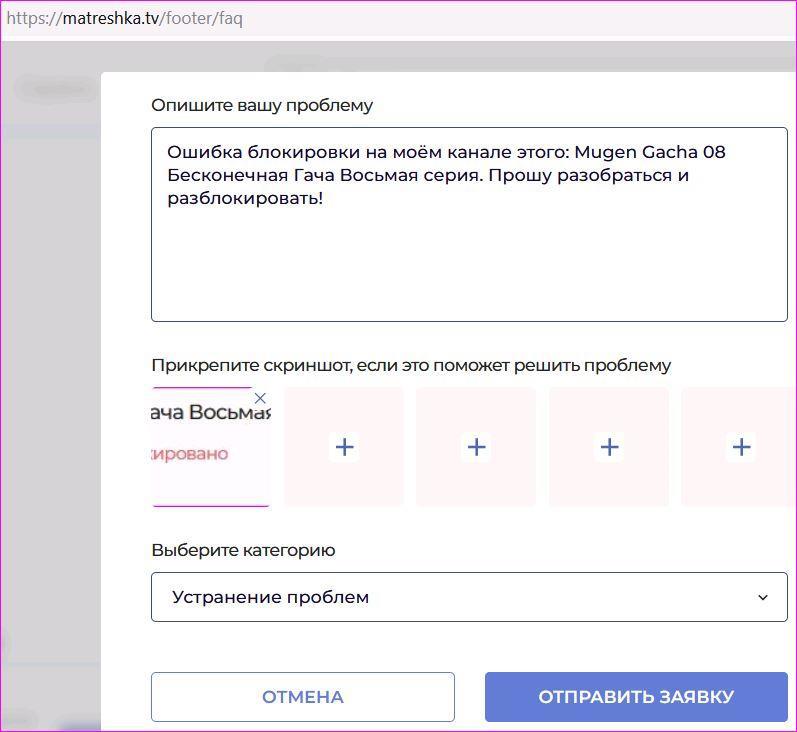The width and height of the screenshot is (797, 732).
Task: Click the "Прикрепите скриншот" label text
Action: click(x=410, y=365)
